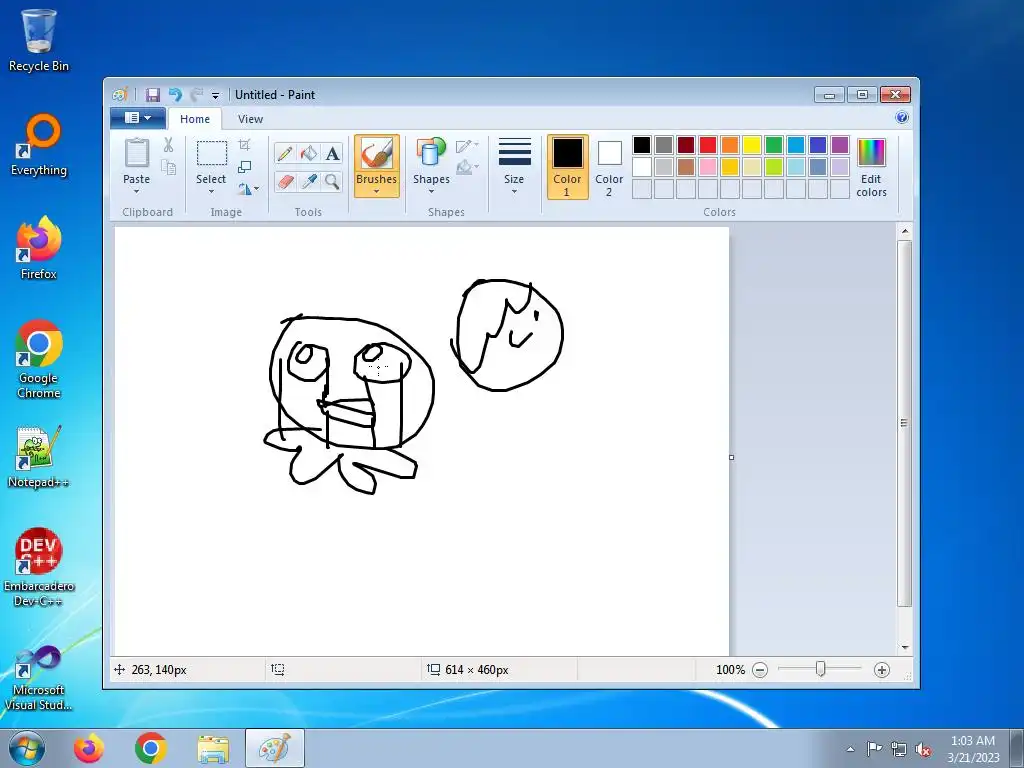Expand the Select dropdown arrow
Image resolution: width=1024 pixels, height=768 pixels.
212,192
